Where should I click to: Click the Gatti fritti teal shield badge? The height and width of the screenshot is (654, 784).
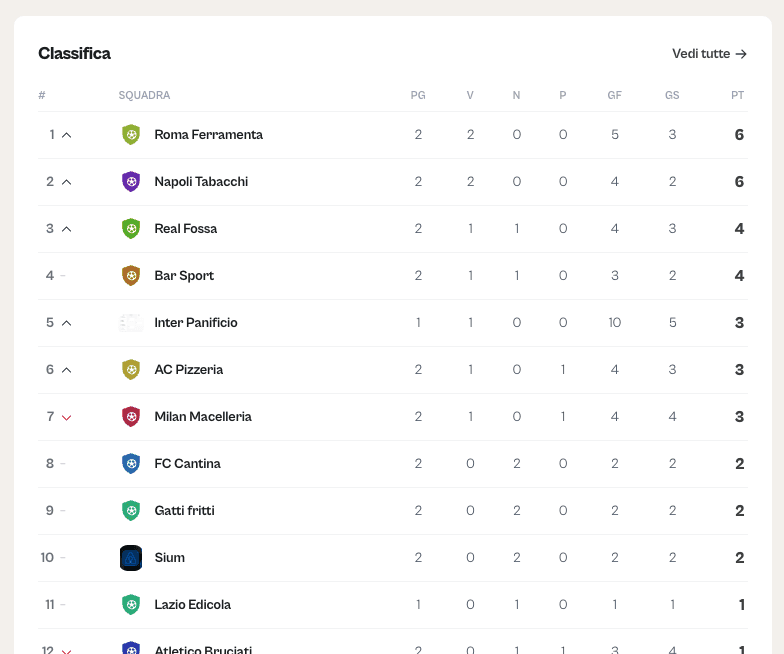click(x=131, y=510)
